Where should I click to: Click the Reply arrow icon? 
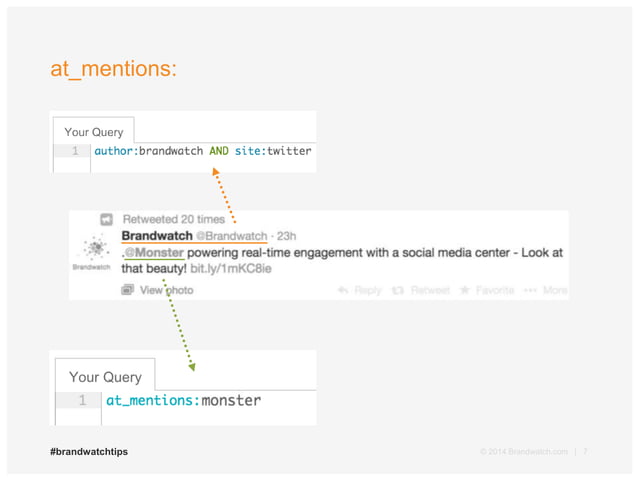point(343,290)
